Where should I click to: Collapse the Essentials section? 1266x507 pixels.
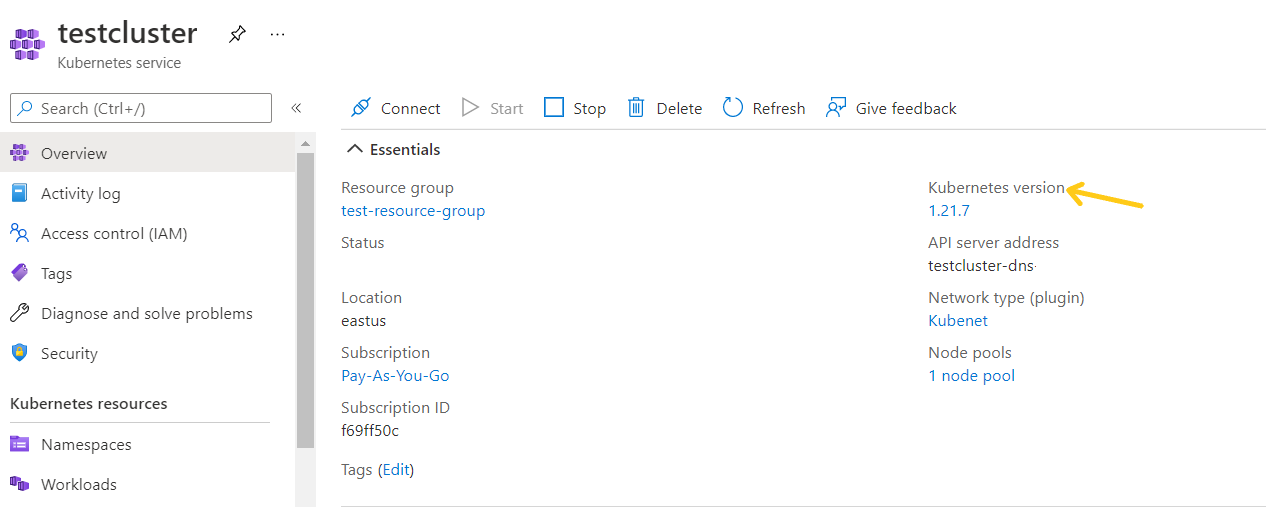click(x=354, y=149)
